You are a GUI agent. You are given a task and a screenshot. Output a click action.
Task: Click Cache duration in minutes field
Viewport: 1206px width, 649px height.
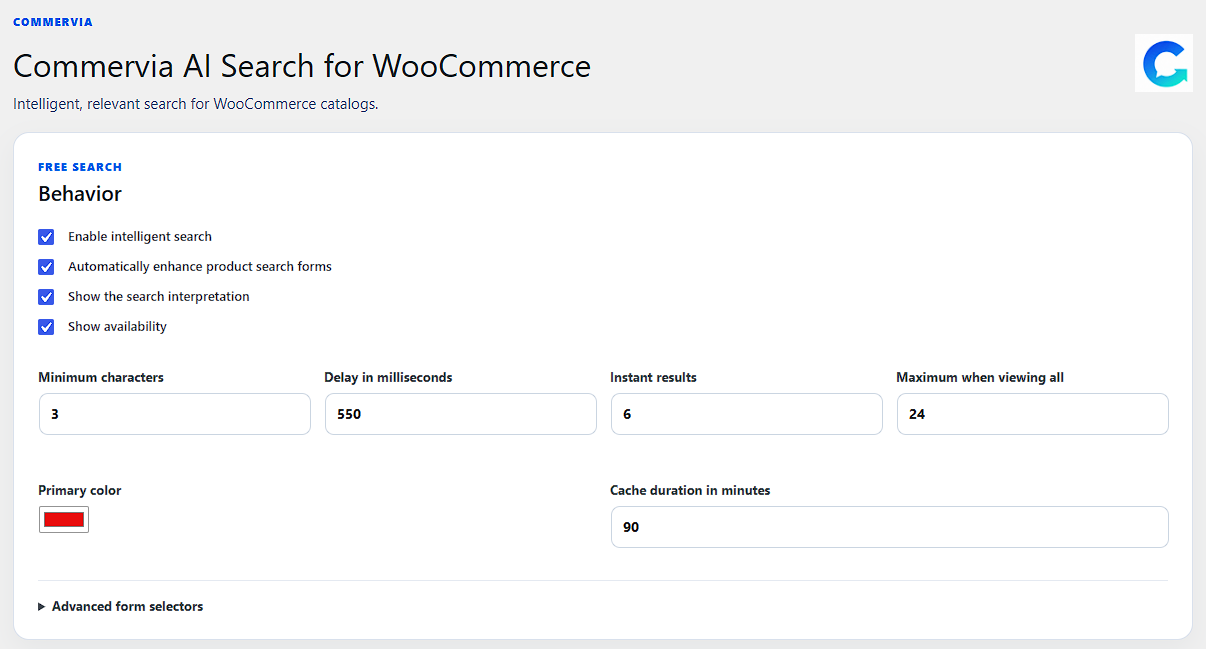tap(890, 527)
